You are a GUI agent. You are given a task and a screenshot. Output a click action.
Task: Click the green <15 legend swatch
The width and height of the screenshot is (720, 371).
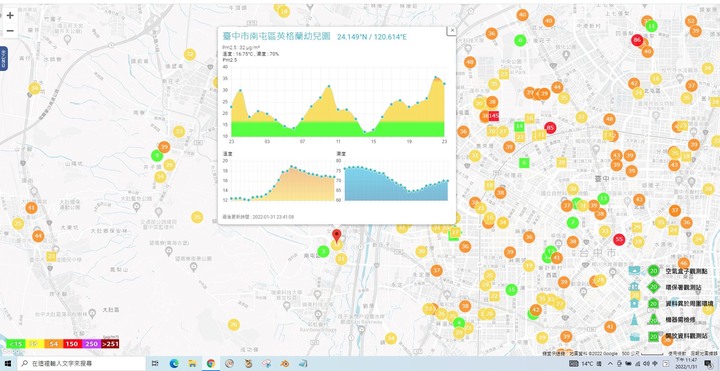coord(16,344)
